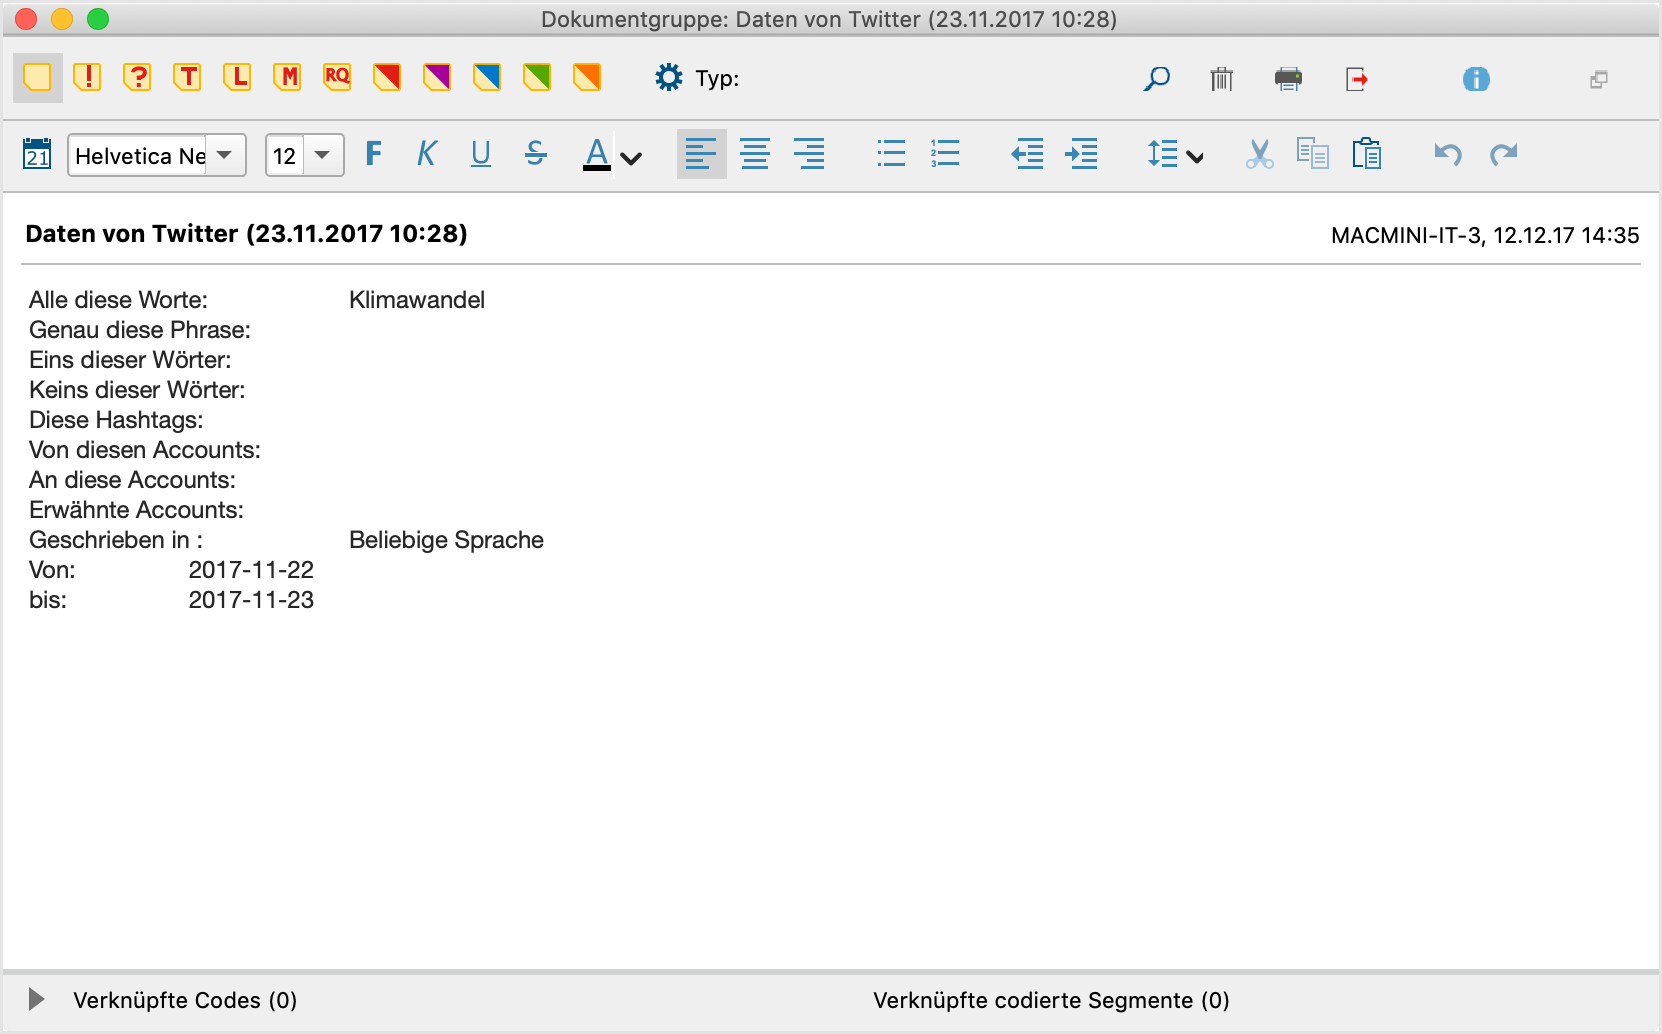The height and width of the screenshot is (1034, 1662).
Task: Select the L memo type icon
Action: pos(238,78)
